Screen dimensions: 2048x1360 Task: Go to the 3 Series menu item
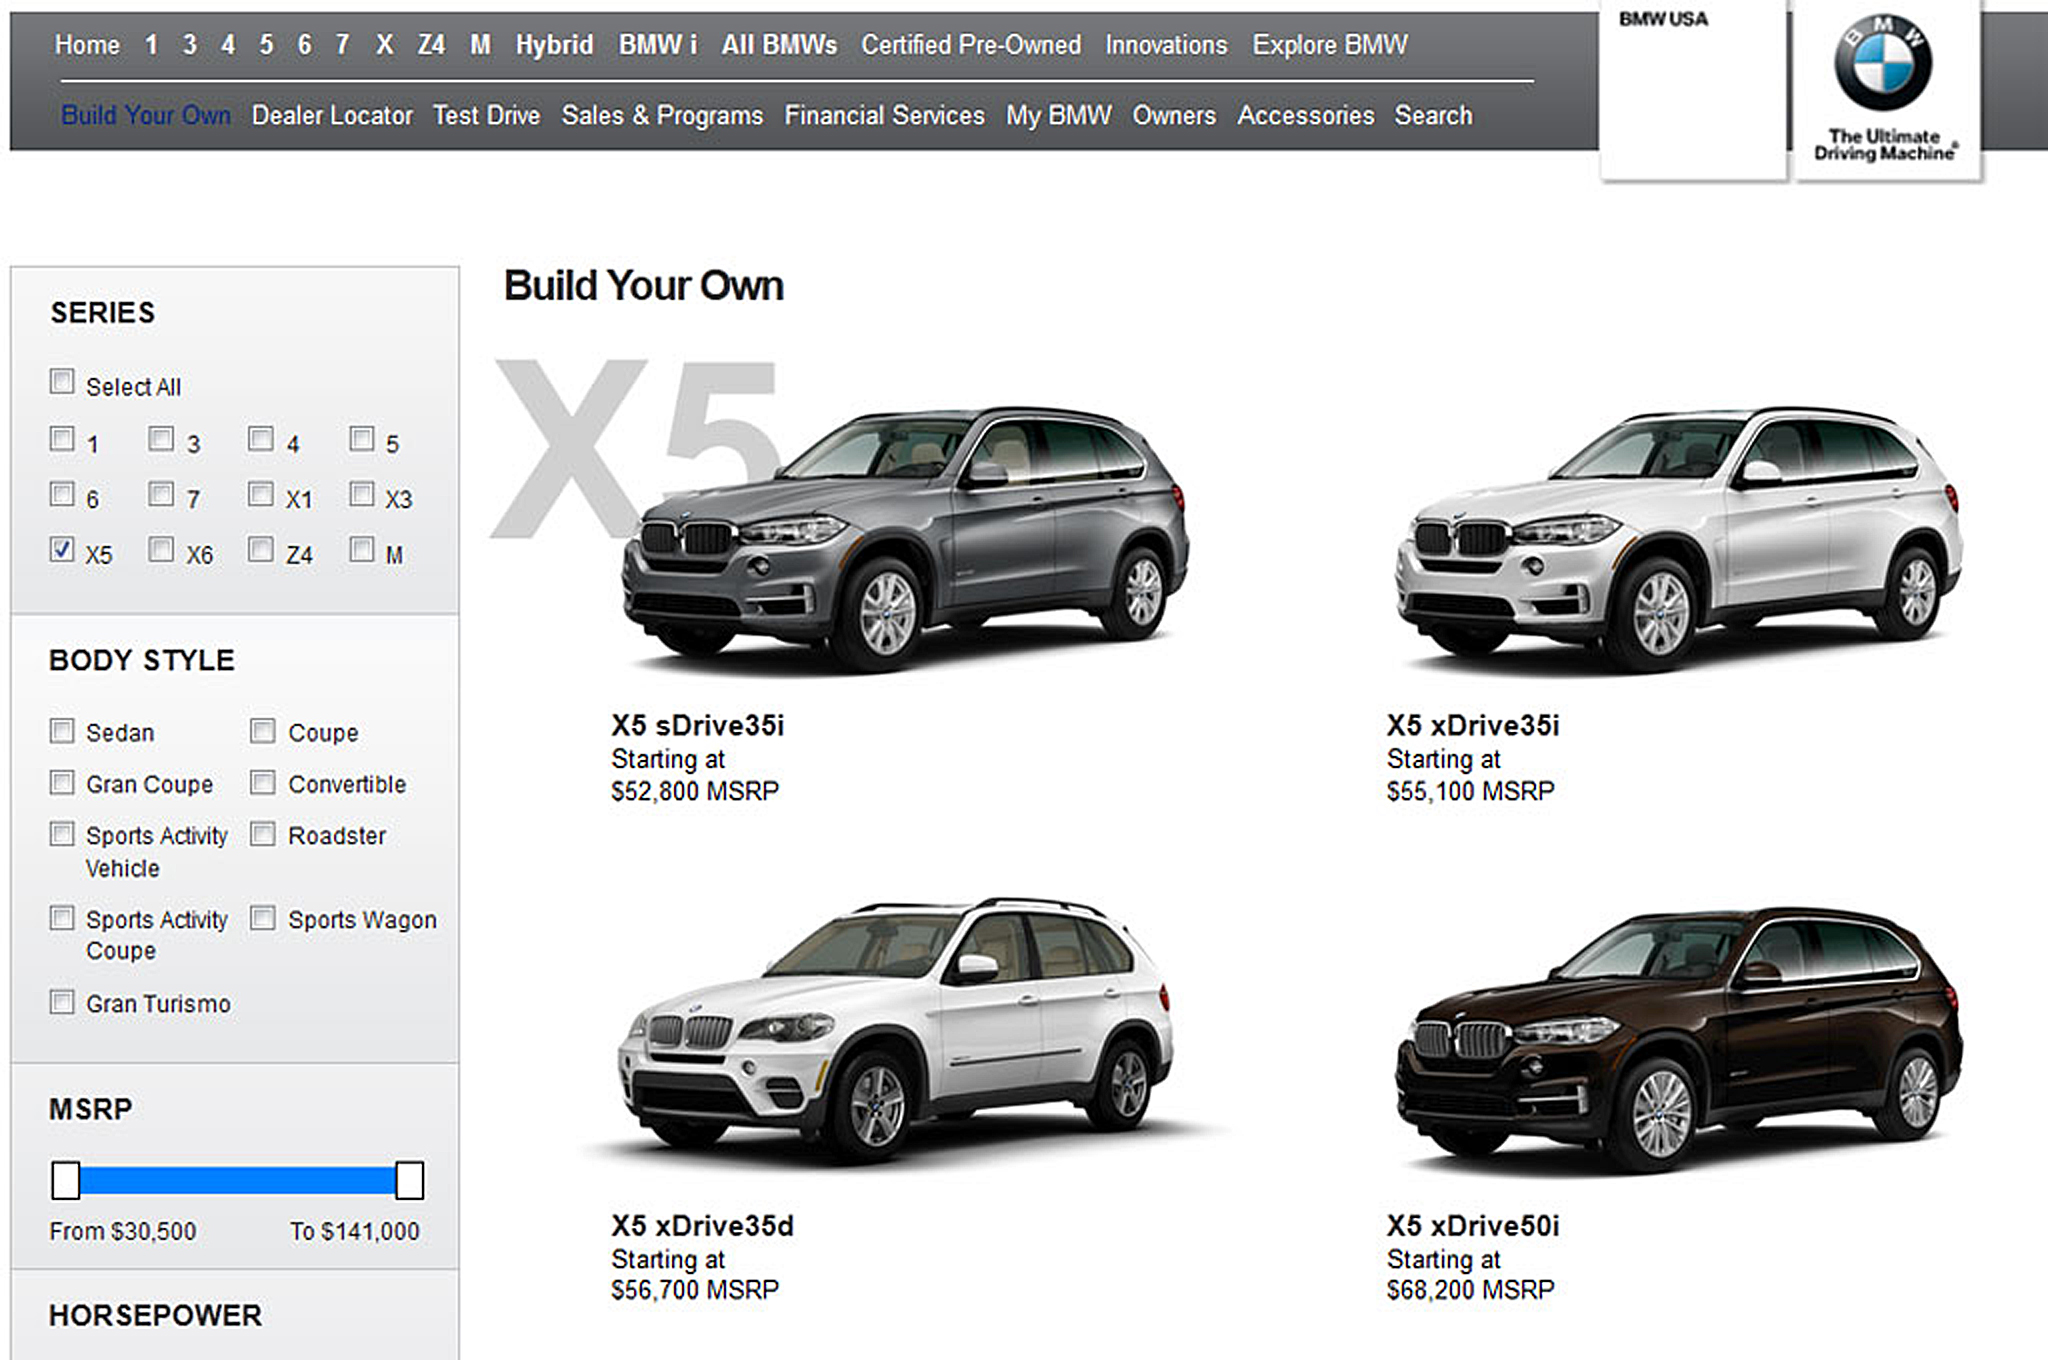click(x=189, y=45)
